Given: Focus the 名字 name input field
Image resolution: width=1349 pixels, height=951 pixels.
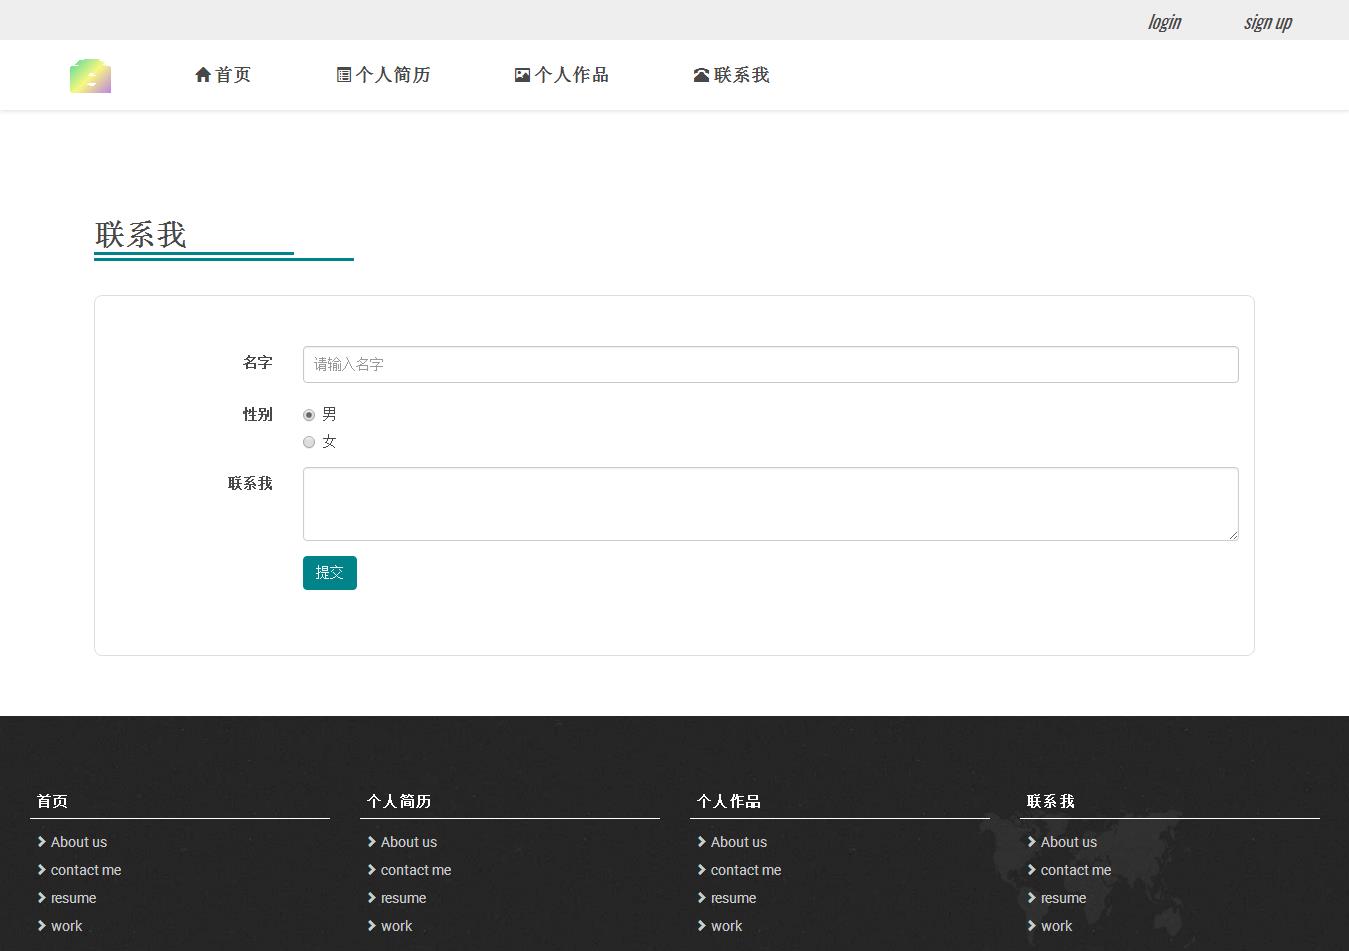Looking at the screenshot, I should coord(771,364).
